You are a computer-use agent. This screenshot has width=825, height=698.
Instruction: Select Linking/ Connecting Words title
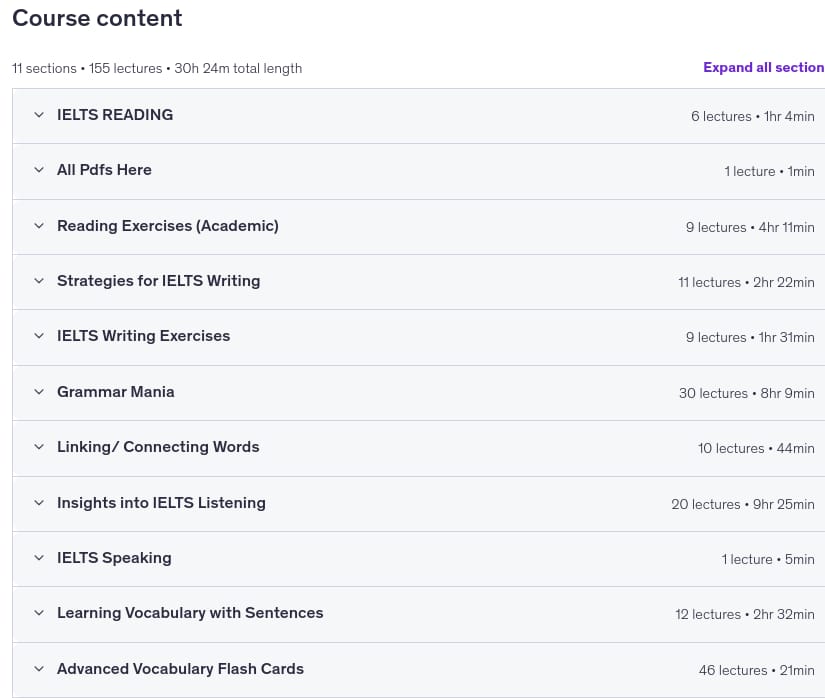coord(158,447)
